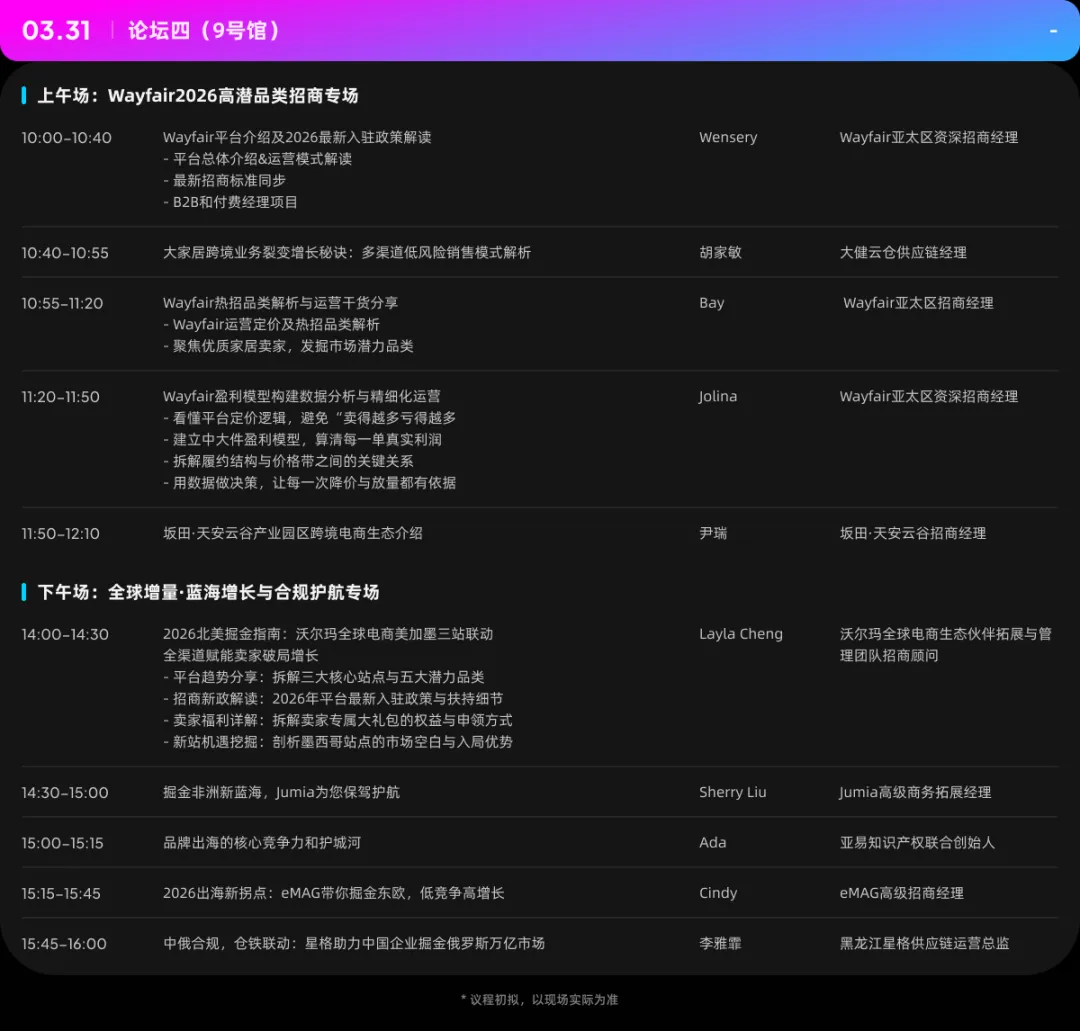Image resolution: width=1080 pixels, height=1031 pixels.
Task: Select speaker name Bay
Action: click(712, 303)
